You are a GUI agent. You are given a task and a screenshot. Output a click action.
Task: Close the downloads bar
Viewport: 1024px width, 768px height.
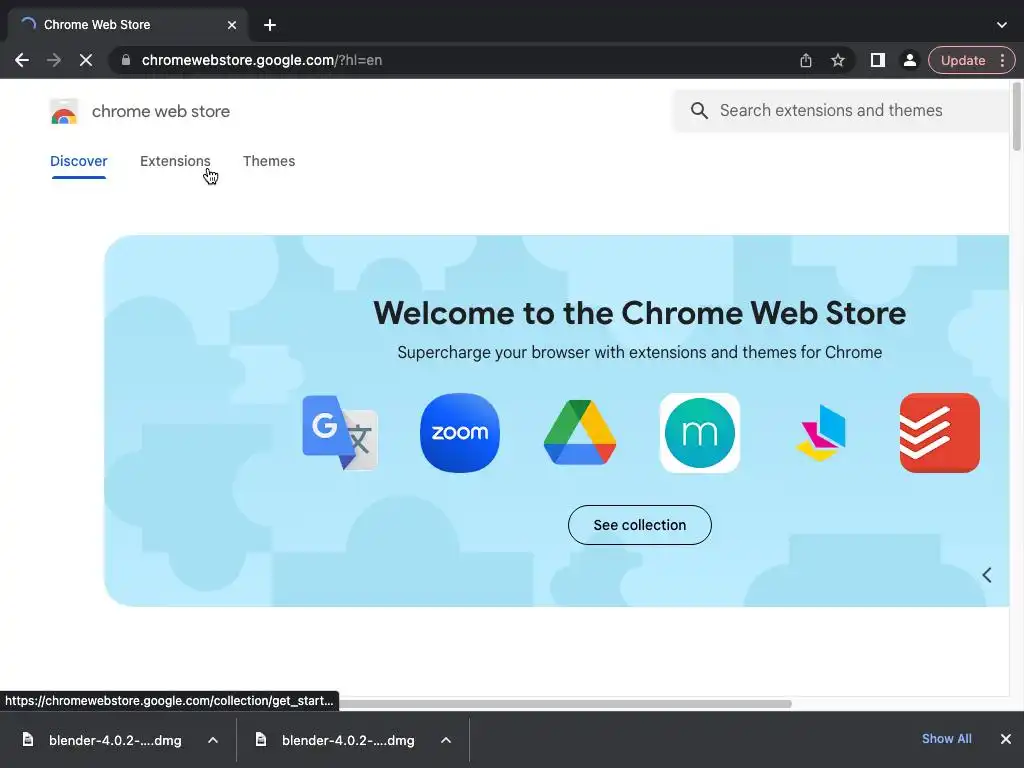pyautogui.click(x=1006, y=739)
